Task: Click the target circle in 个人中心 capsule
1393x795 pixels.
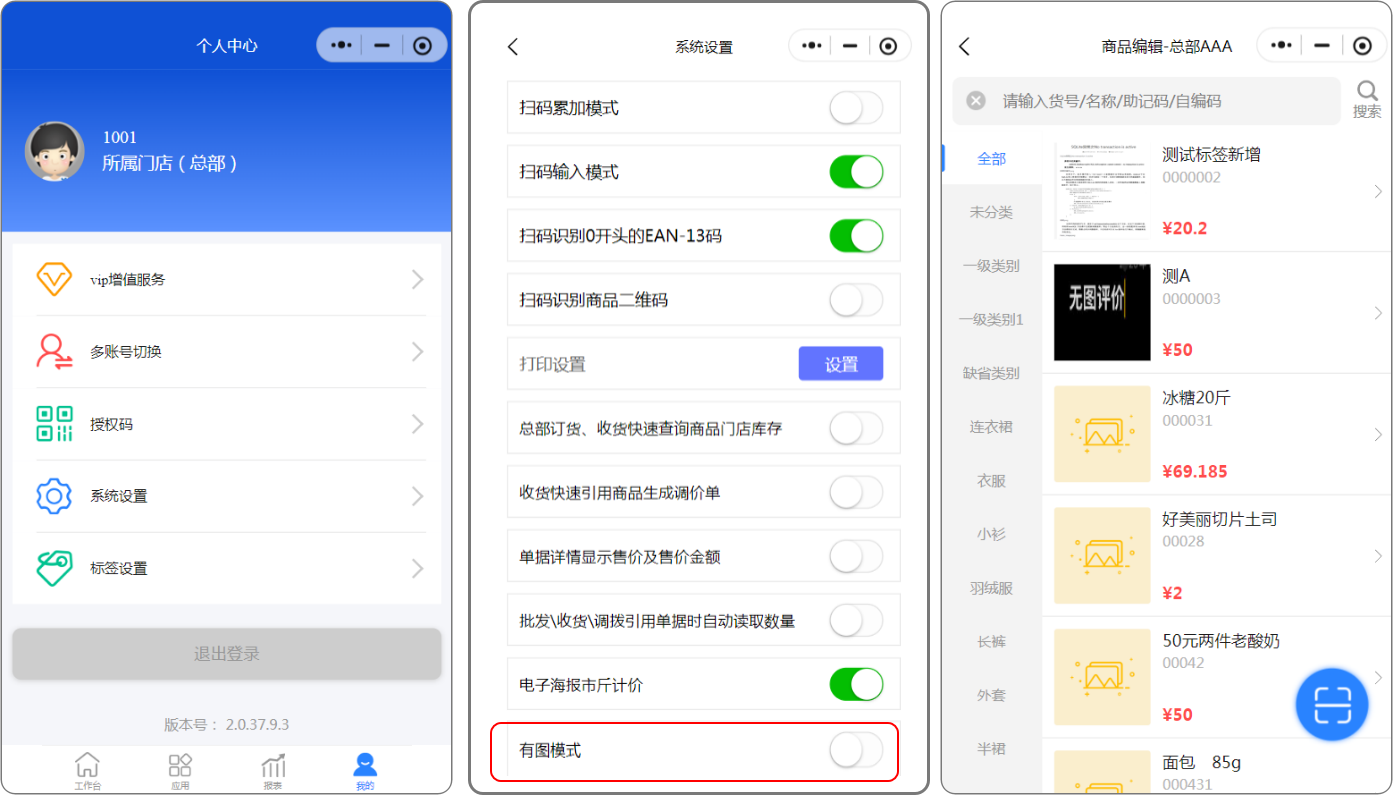Action: (x=422, y=45)
